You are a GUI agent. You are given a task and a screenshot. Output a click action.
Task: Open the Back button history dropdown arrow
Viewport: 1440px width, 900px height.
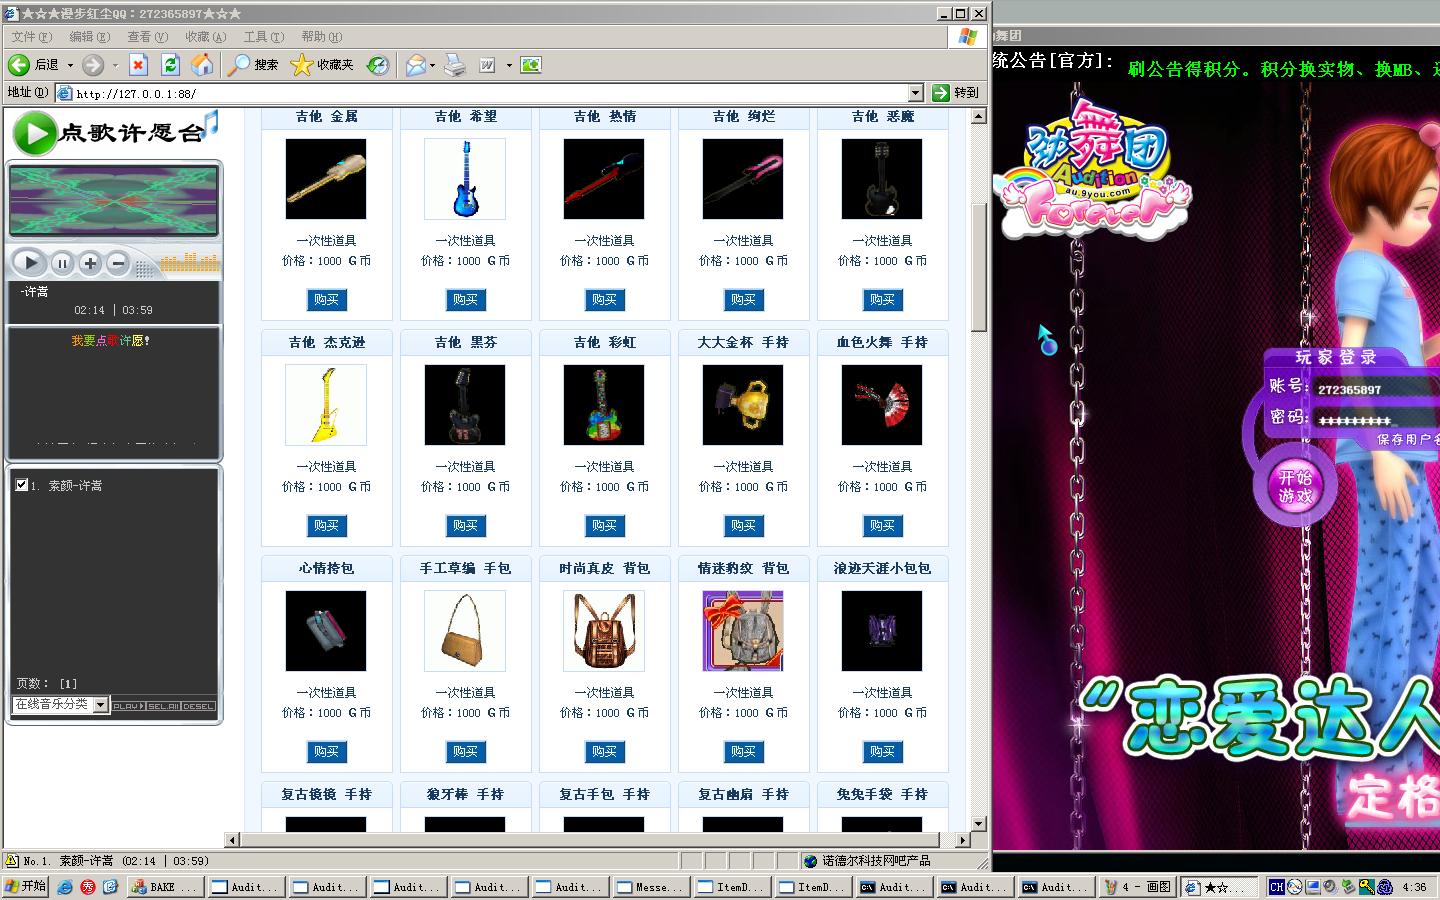(x=70, y=66)
